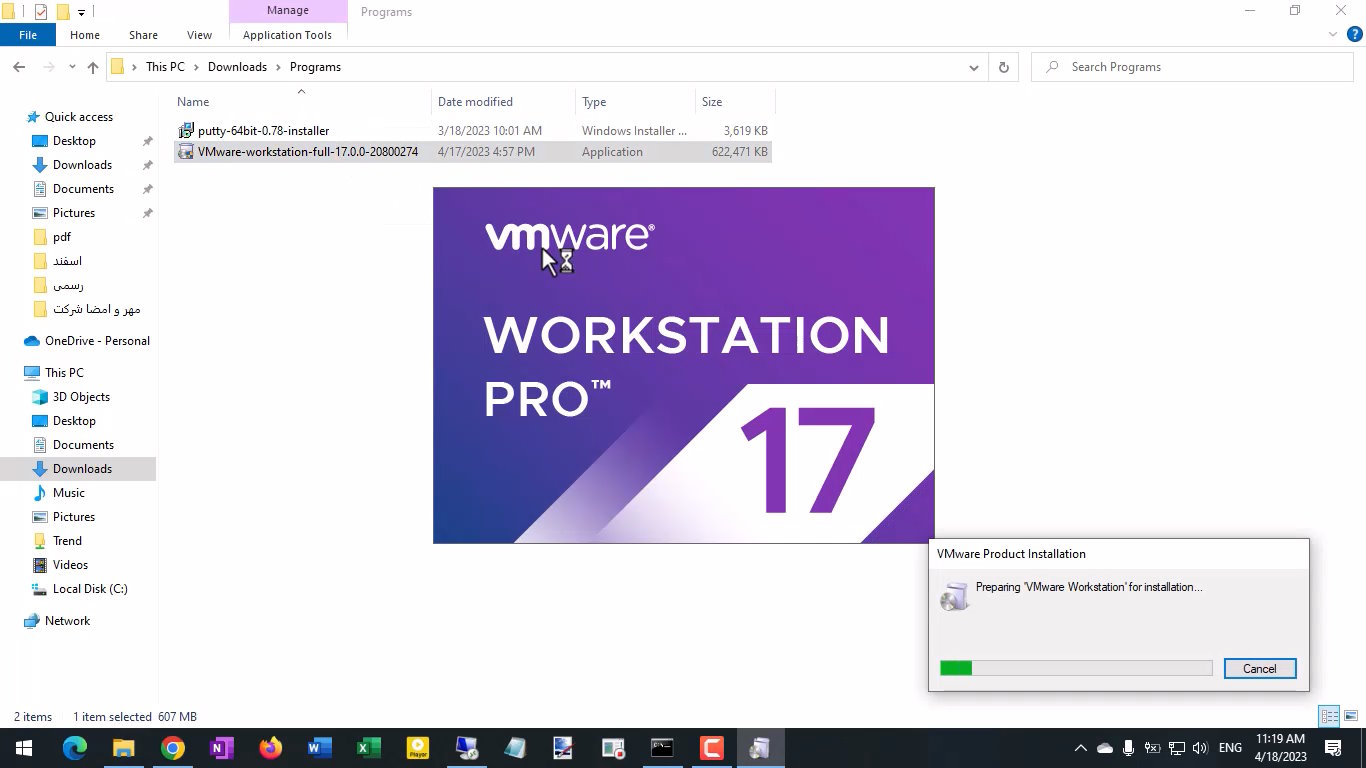
Task: Sort files by Date modified column
Action: [504, 102]
